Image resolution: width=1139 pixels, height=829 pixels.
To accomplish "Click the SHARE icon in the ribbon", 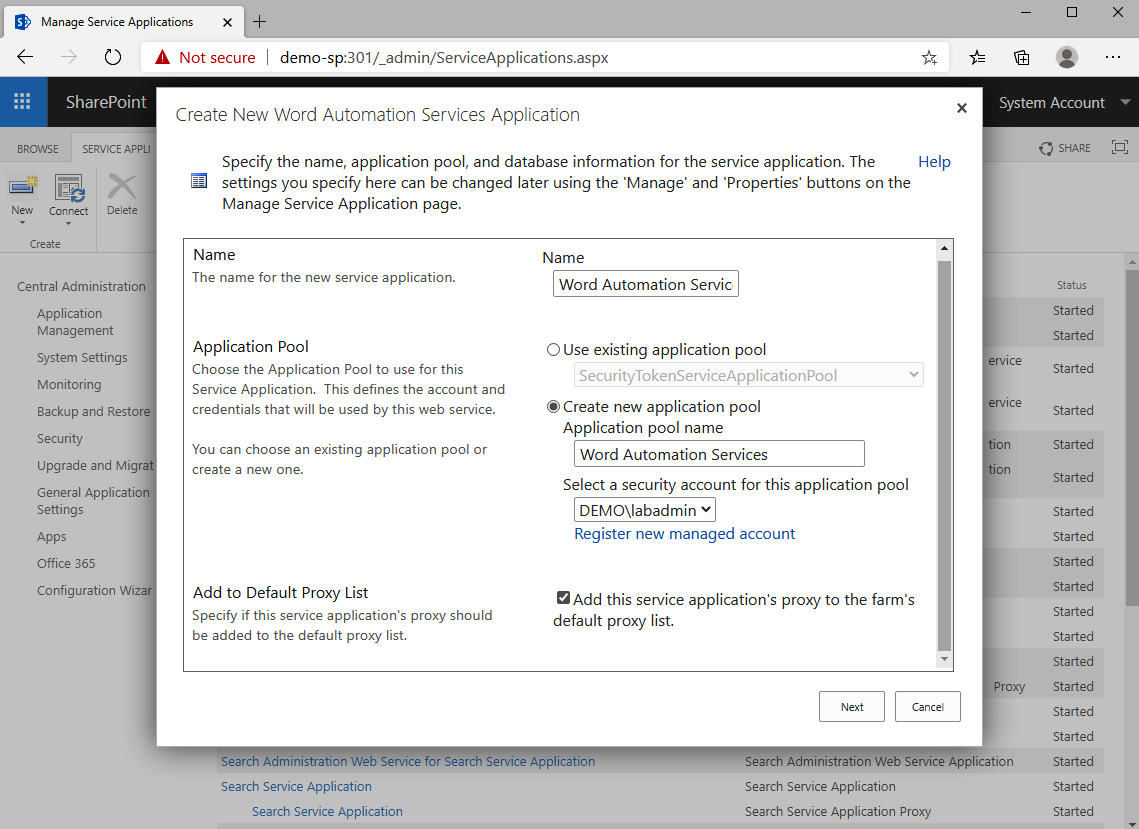I will (1046, 148).
